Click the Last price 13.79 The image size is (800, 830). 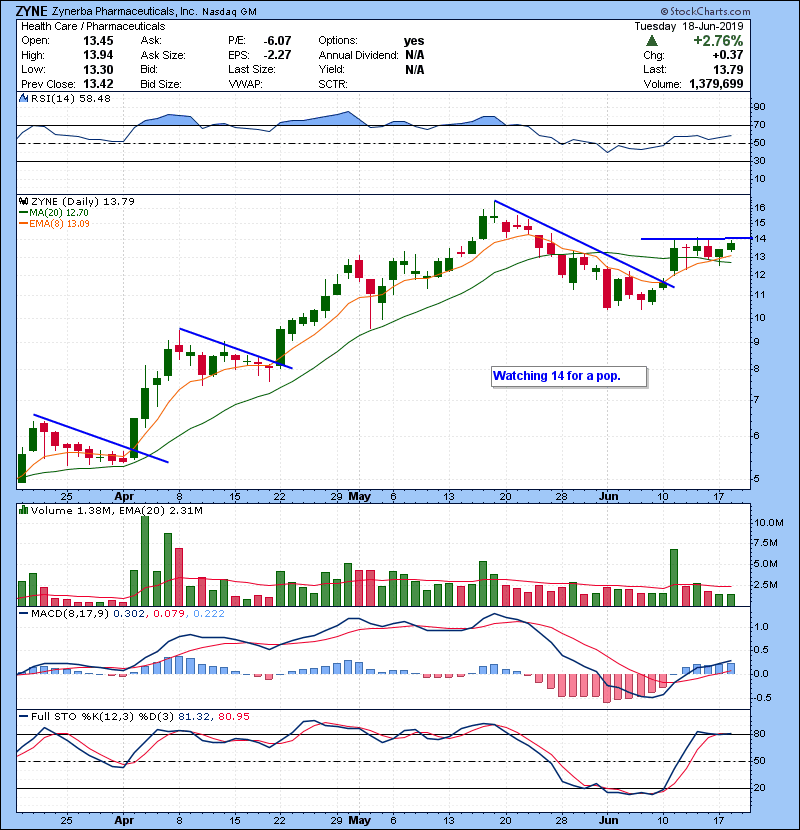728,69
